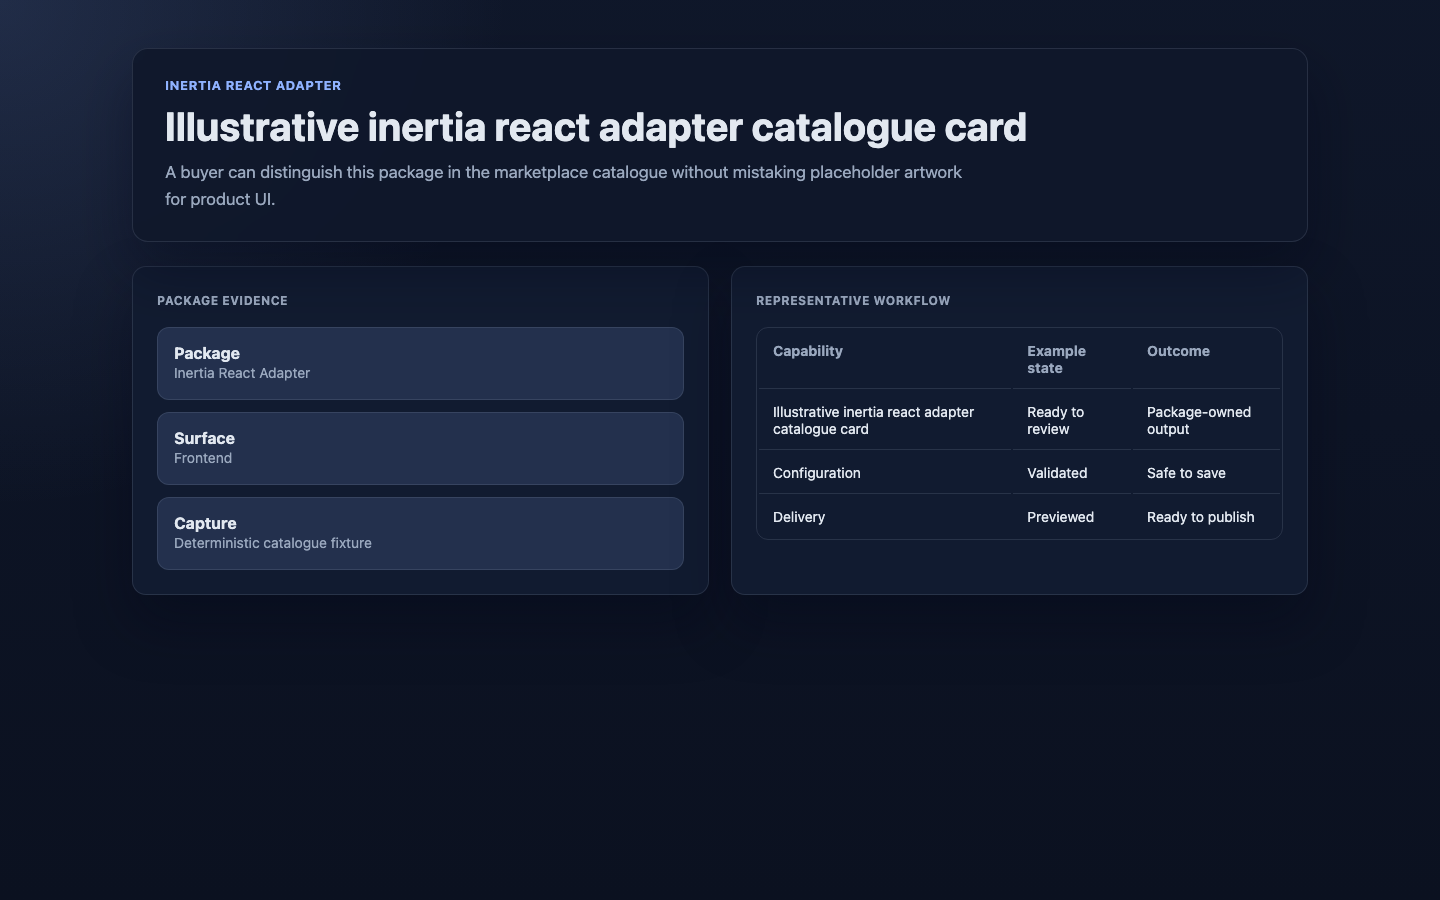Click the PACKAGE EVIDENCE section label
Viewport: 1440px width, 900px height.
coord(222,301)
